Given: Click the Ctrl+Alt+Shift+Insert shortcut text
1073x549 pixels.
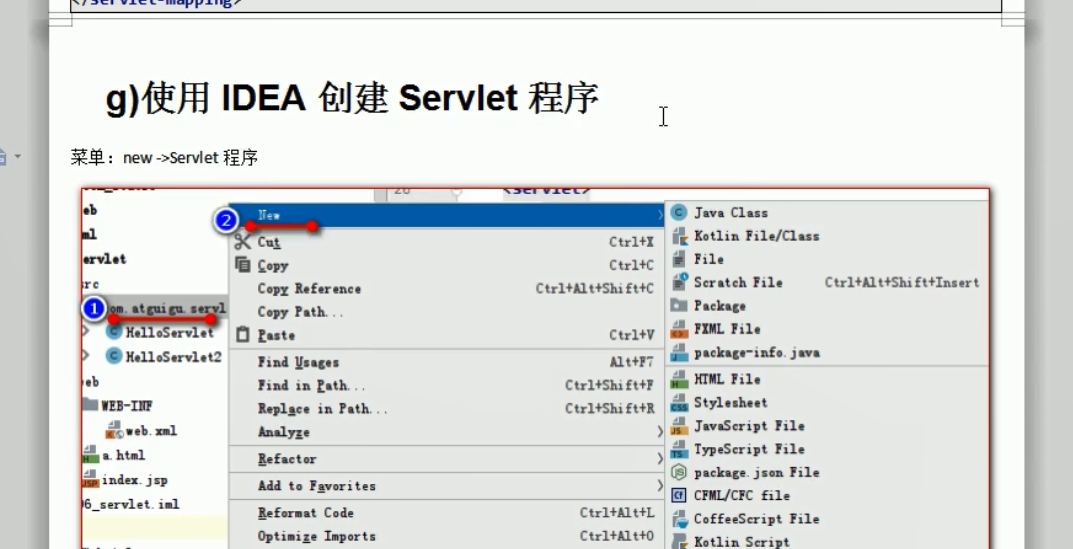Looking at the screenshot, I should (x=902, y=282).
